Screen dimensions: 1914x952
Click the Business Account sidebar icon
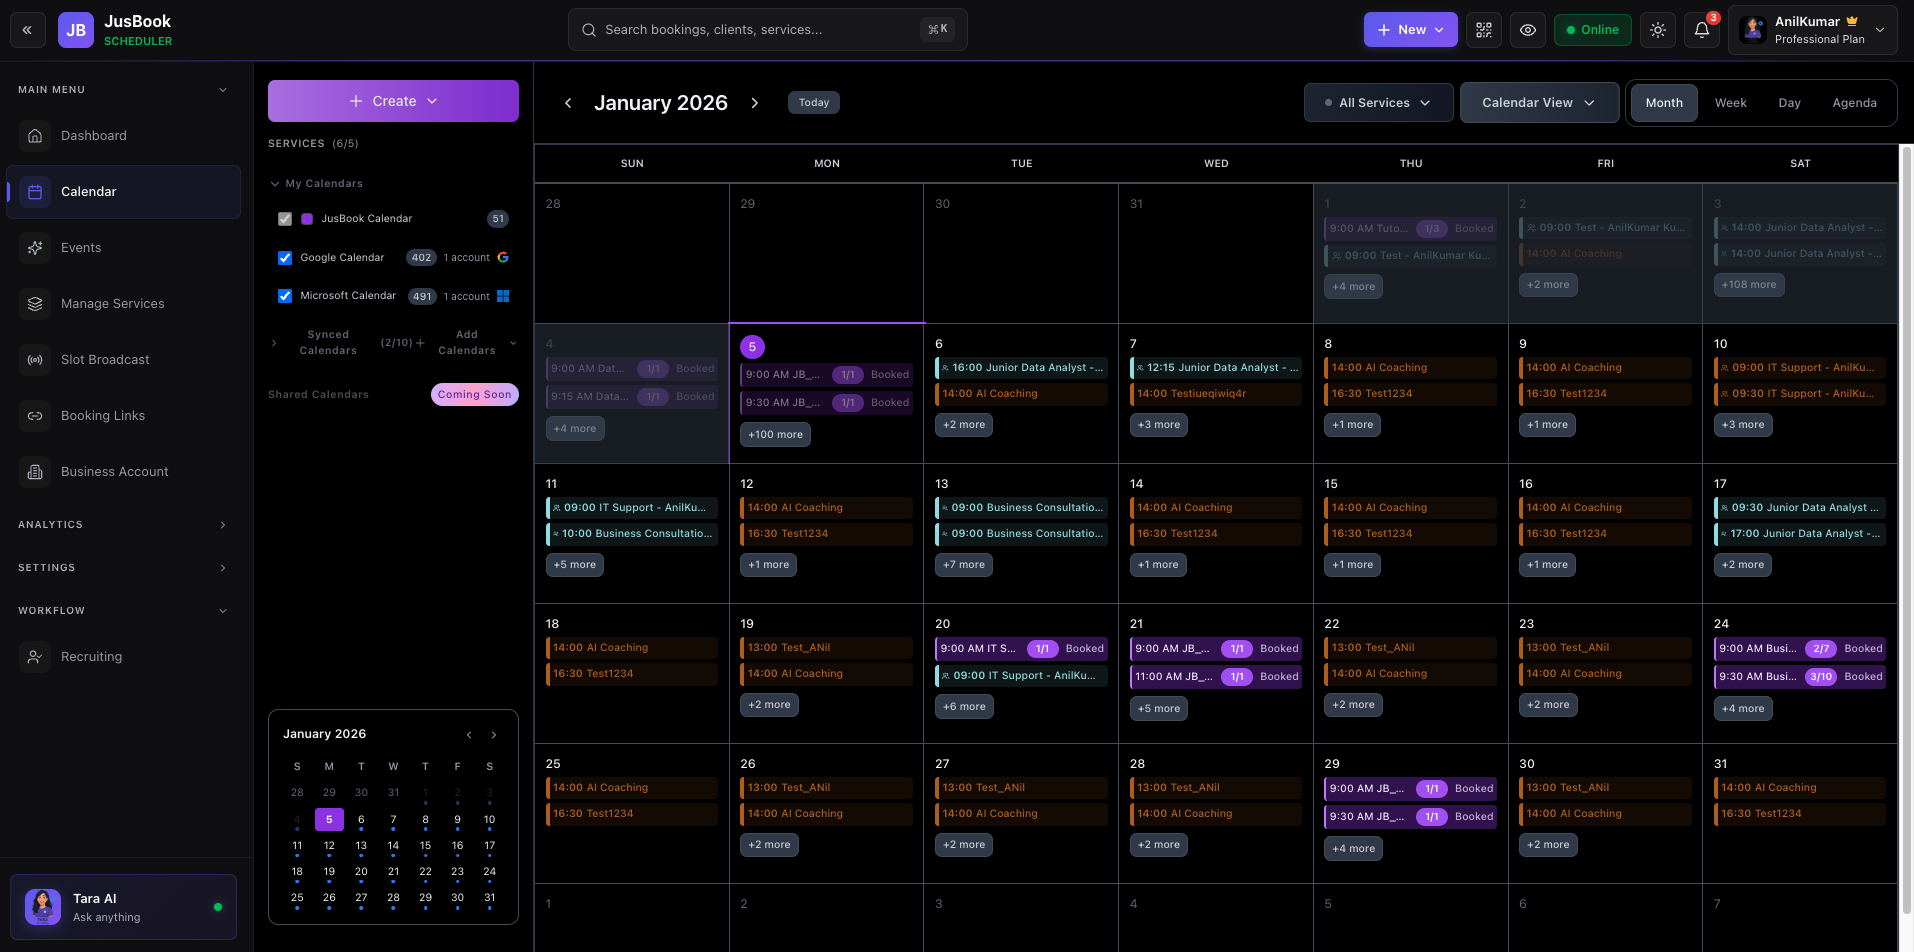pos(36,471)
